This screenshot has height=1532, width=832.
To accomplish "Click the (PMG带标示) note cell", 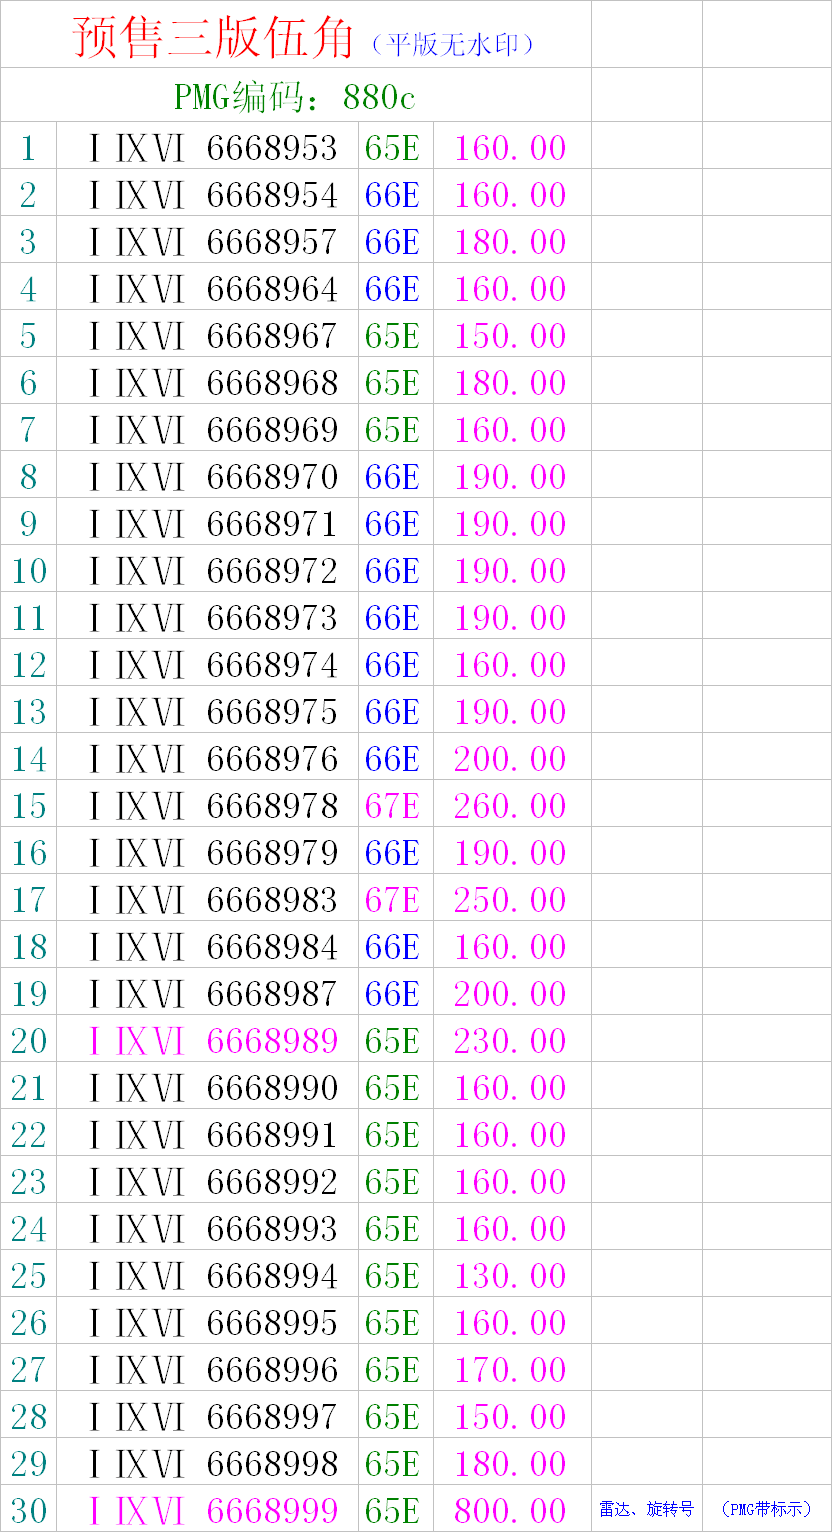I will pos(766,1509).
